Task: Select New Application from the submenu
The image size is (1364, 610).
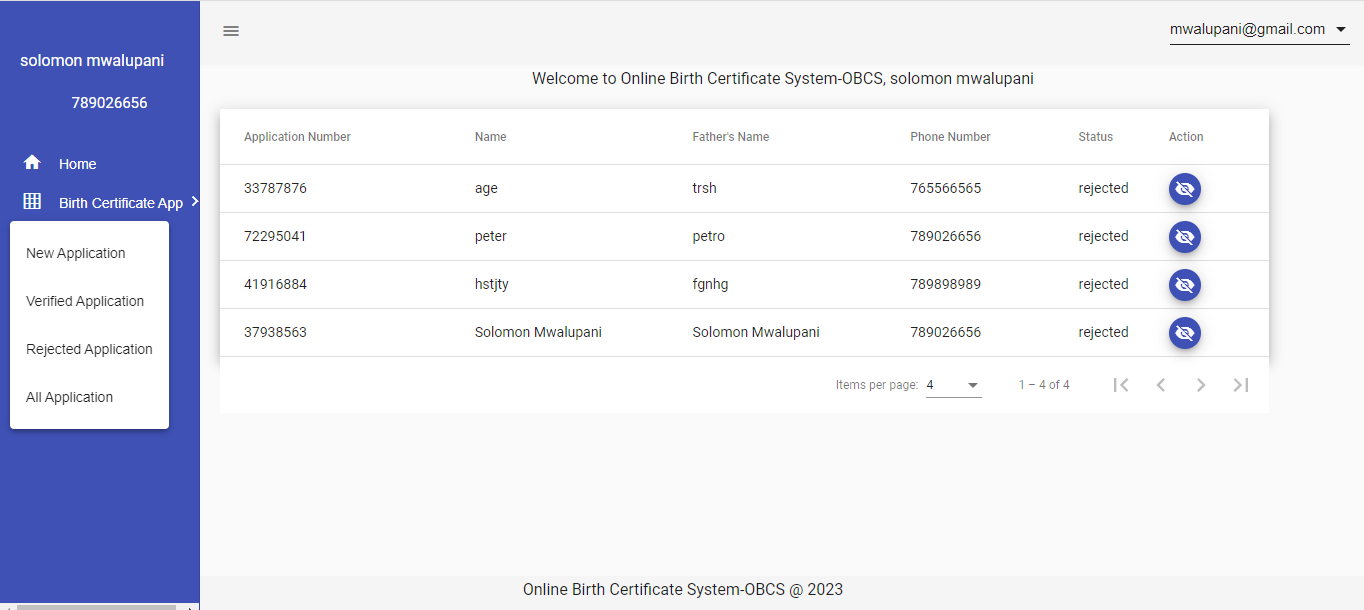Action: 76,253
